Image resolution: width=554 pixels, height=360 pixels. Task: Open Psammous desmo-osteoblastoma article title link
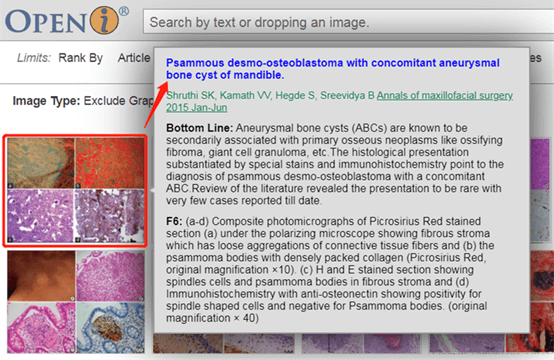[332, 69]
